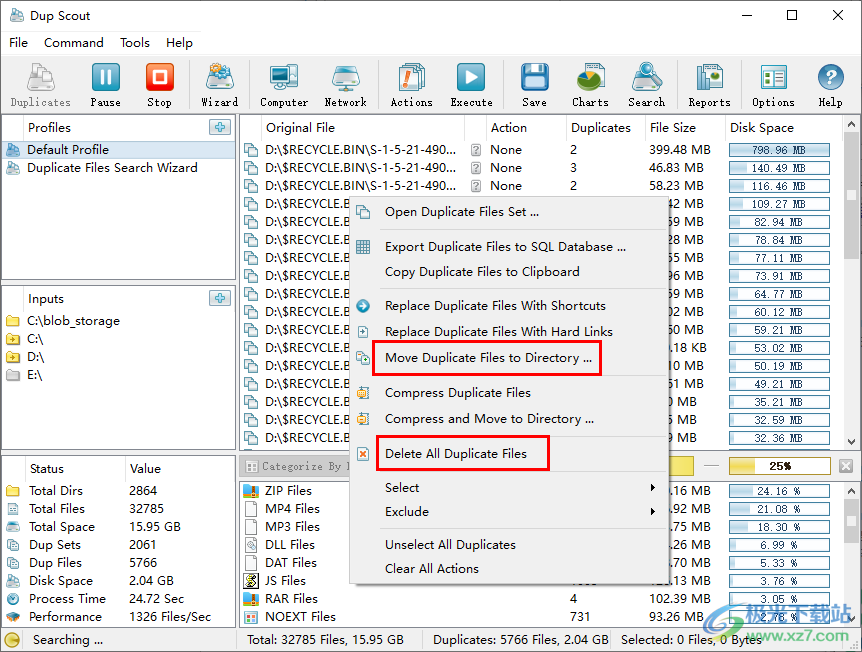Choose Delete All Duplicate Files
This screenshot has width=862, height=652.
[x=456, y=454]
